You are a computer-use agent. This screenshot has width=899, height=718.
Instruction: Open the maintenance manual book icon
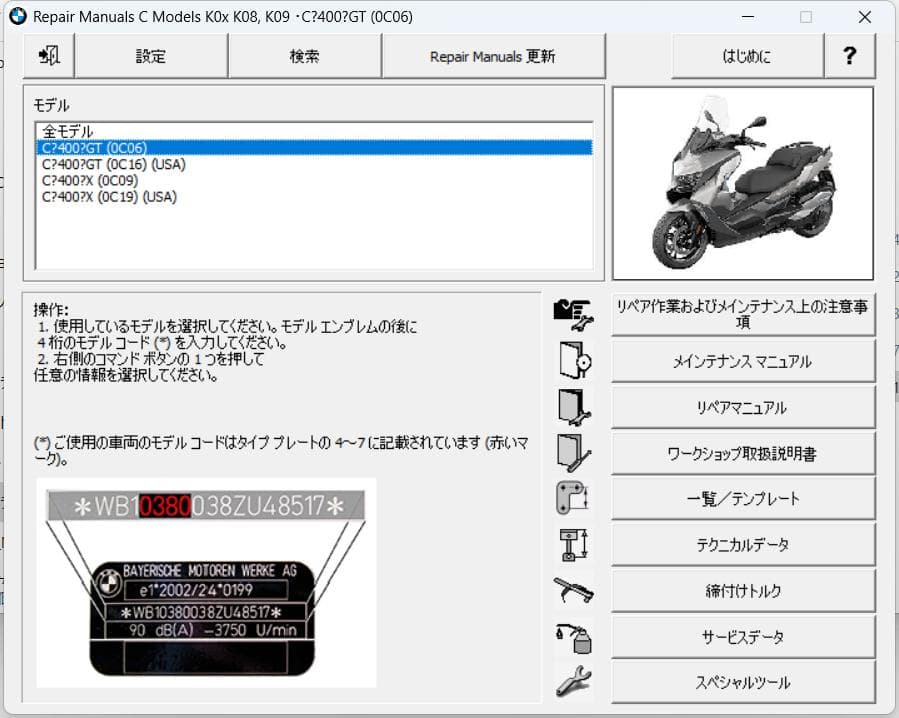(x=573, y=360)
